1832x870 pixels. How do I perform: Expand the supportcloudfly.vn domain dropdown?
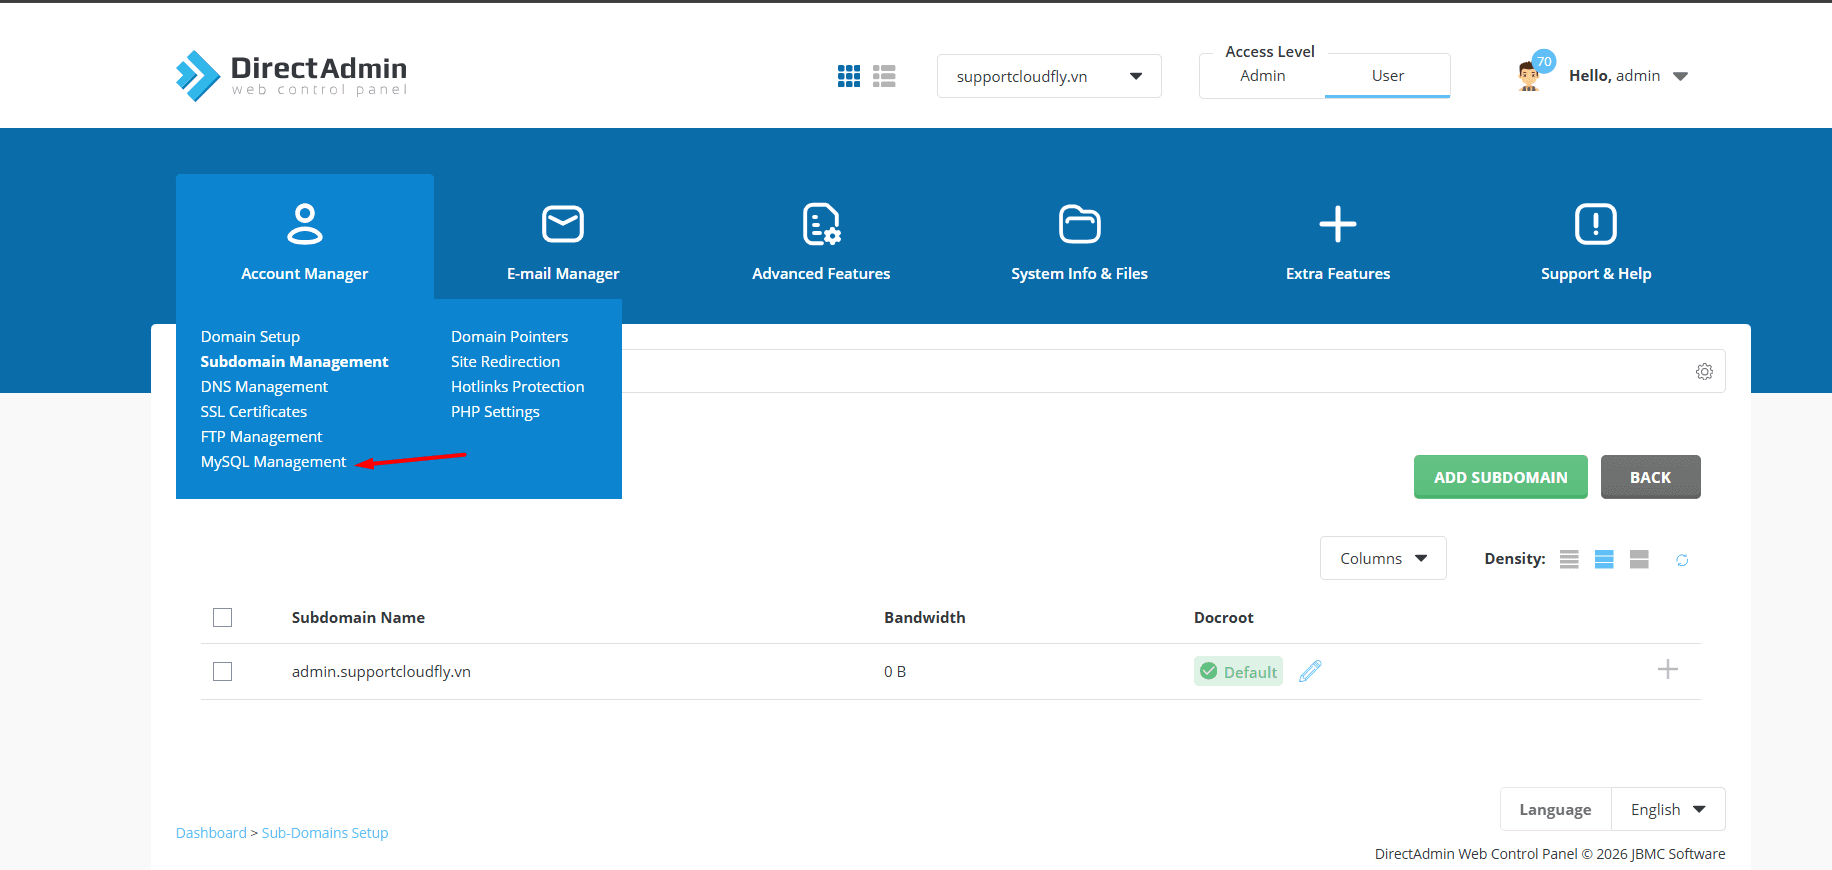[1048, 76]
